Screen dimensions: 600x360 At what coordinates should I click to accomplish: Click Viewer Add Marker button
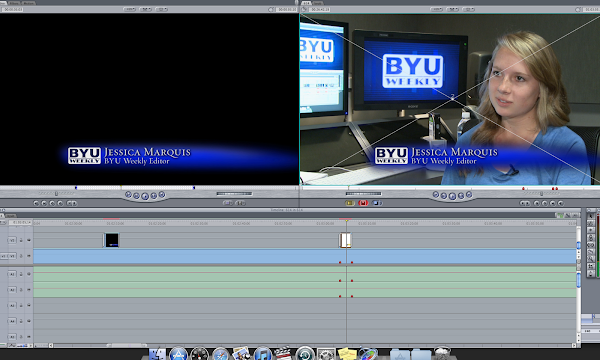[60, 203]
